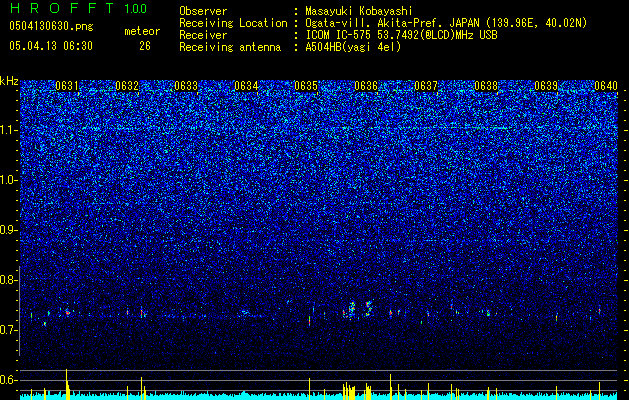
Task: Click time marker 0634
Action: 246,86
